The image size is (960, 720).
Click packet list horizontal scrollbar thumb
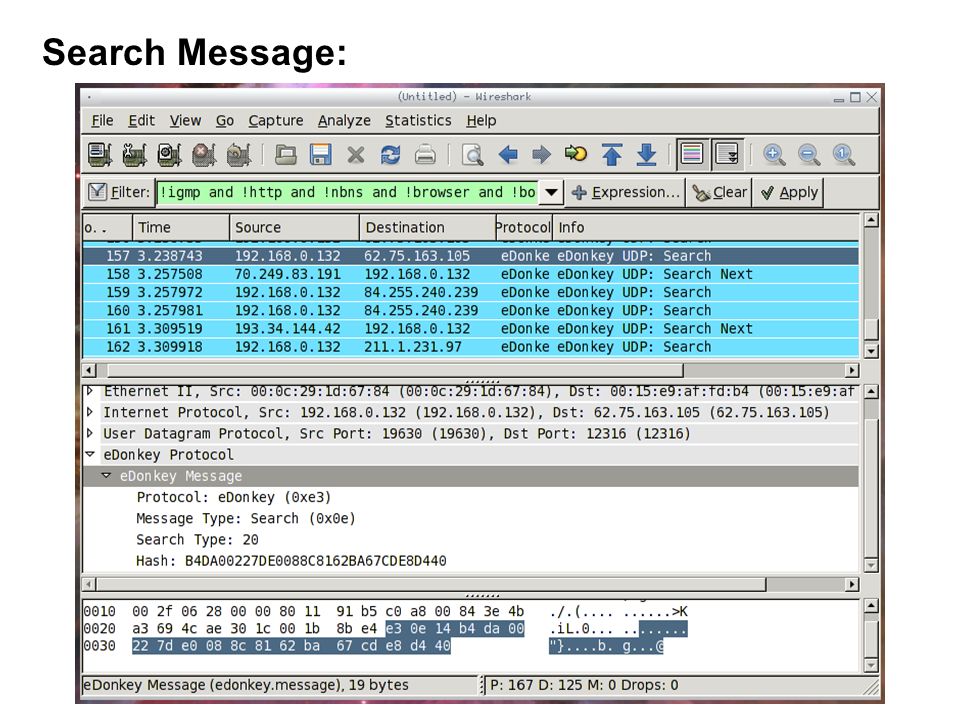coord(395,370)
